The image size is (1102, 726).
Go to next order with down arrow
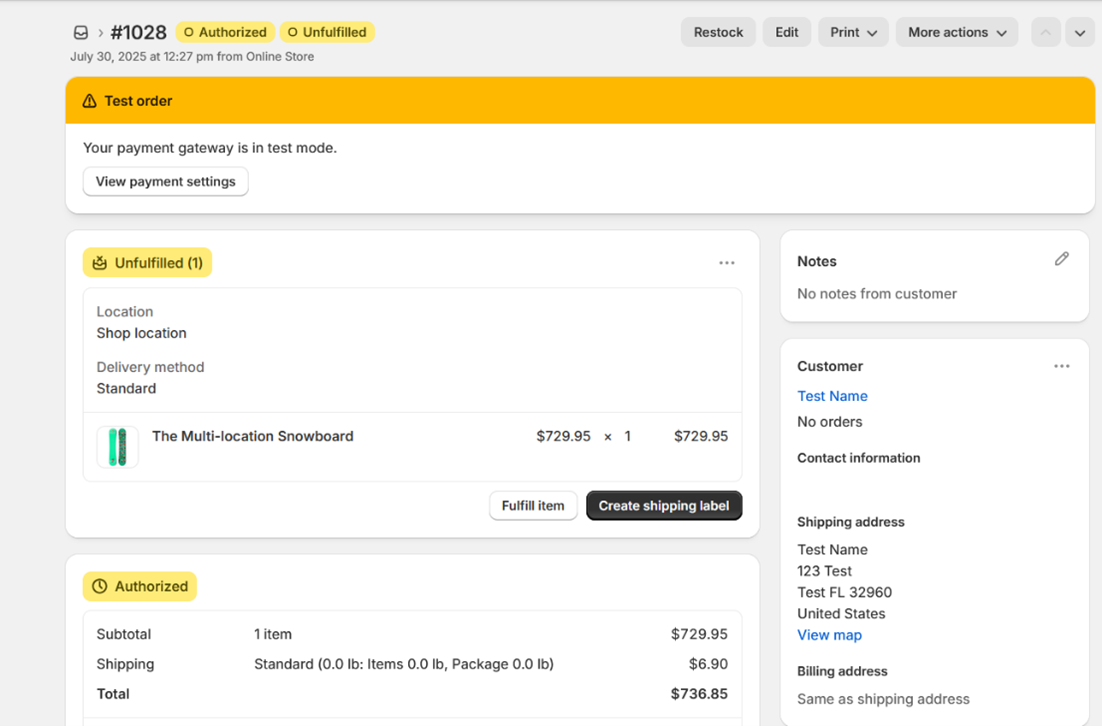(1079, 33)
